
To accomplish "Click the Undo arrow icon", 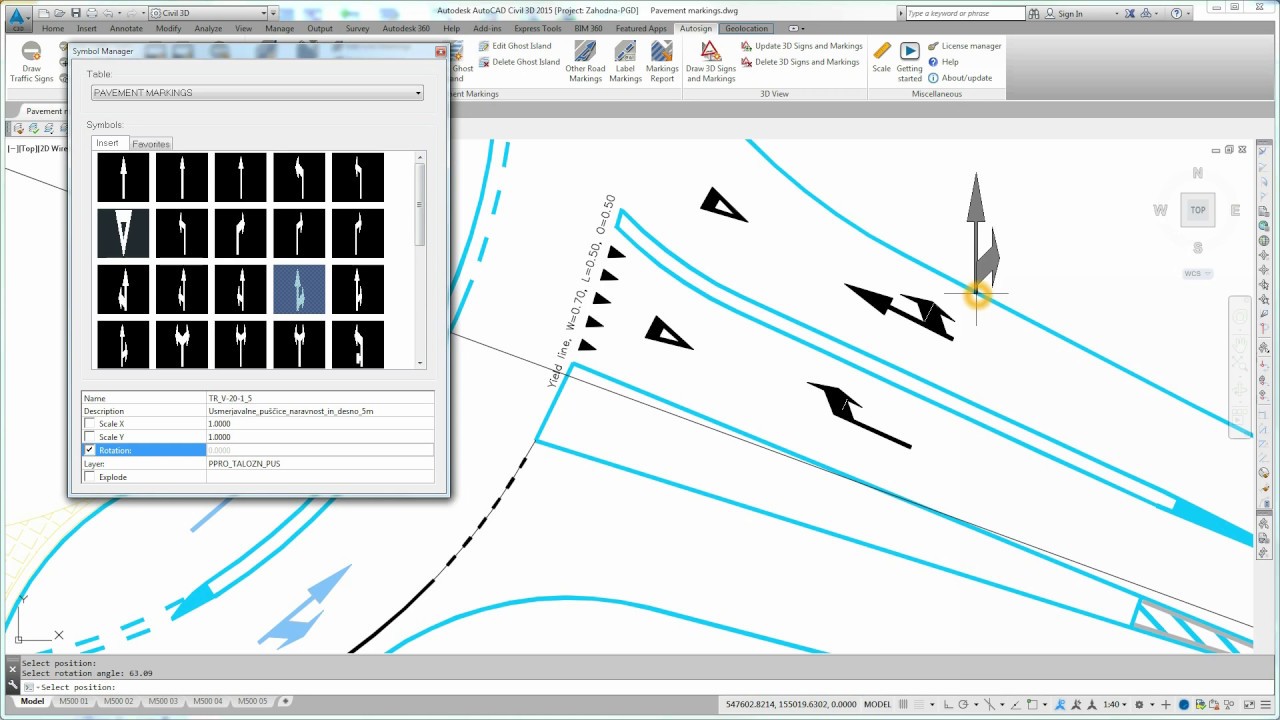I will [108, 13].
